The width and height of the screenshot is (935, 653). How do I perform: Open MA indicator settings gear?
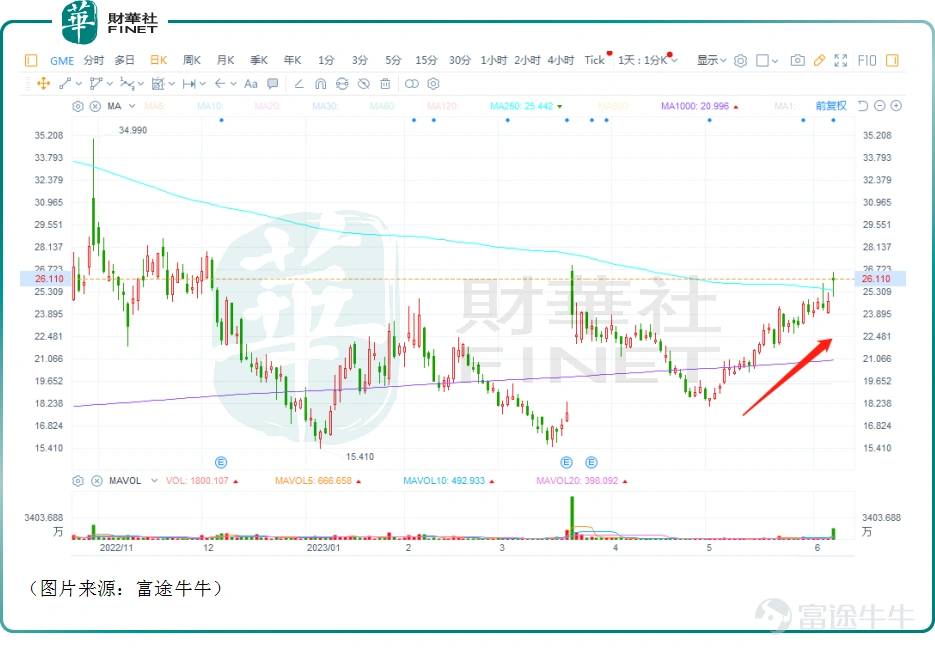click(78, 106)
